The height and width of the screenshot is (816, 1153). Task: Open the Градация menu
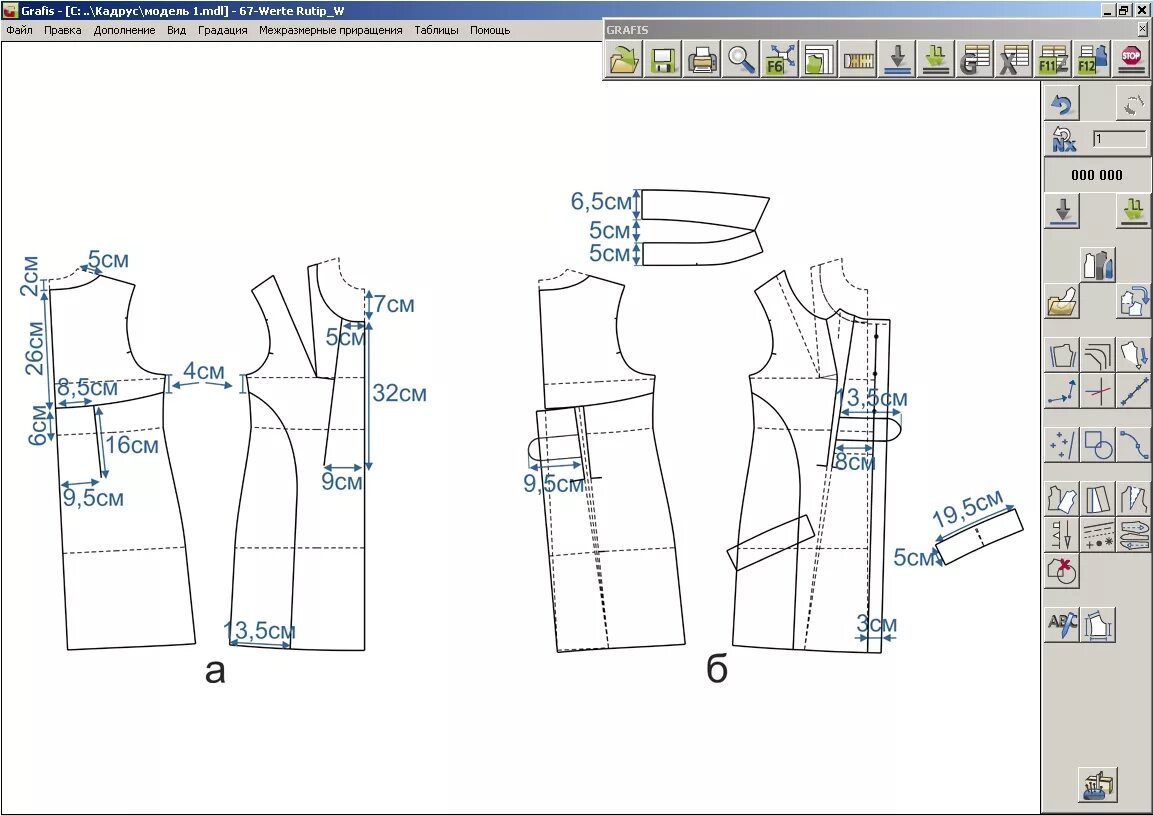pyautogui.click(x=223, y=30)
